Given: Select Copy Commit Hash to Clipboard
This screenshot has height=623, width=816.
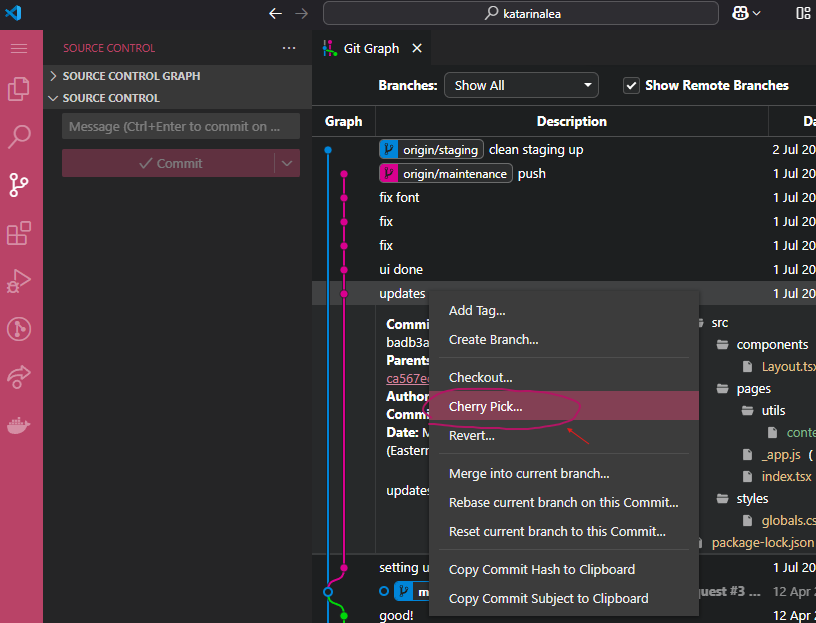Looking at the screenshot, I should (x=564, y=569).
